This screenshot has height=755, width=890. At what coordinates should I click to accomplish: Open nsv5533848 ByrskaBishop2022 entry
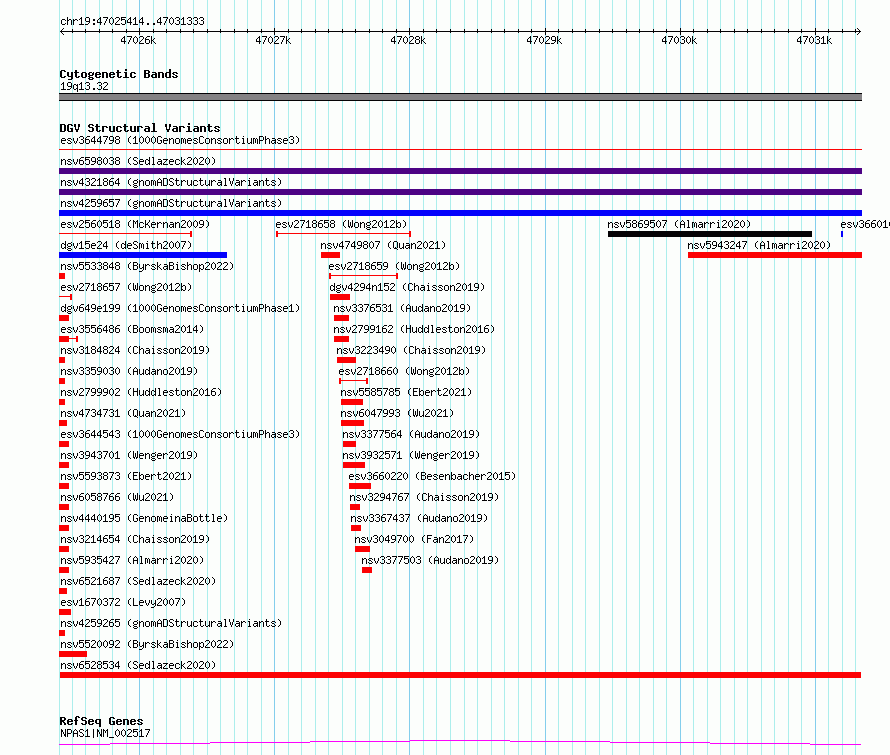(147, 266)
